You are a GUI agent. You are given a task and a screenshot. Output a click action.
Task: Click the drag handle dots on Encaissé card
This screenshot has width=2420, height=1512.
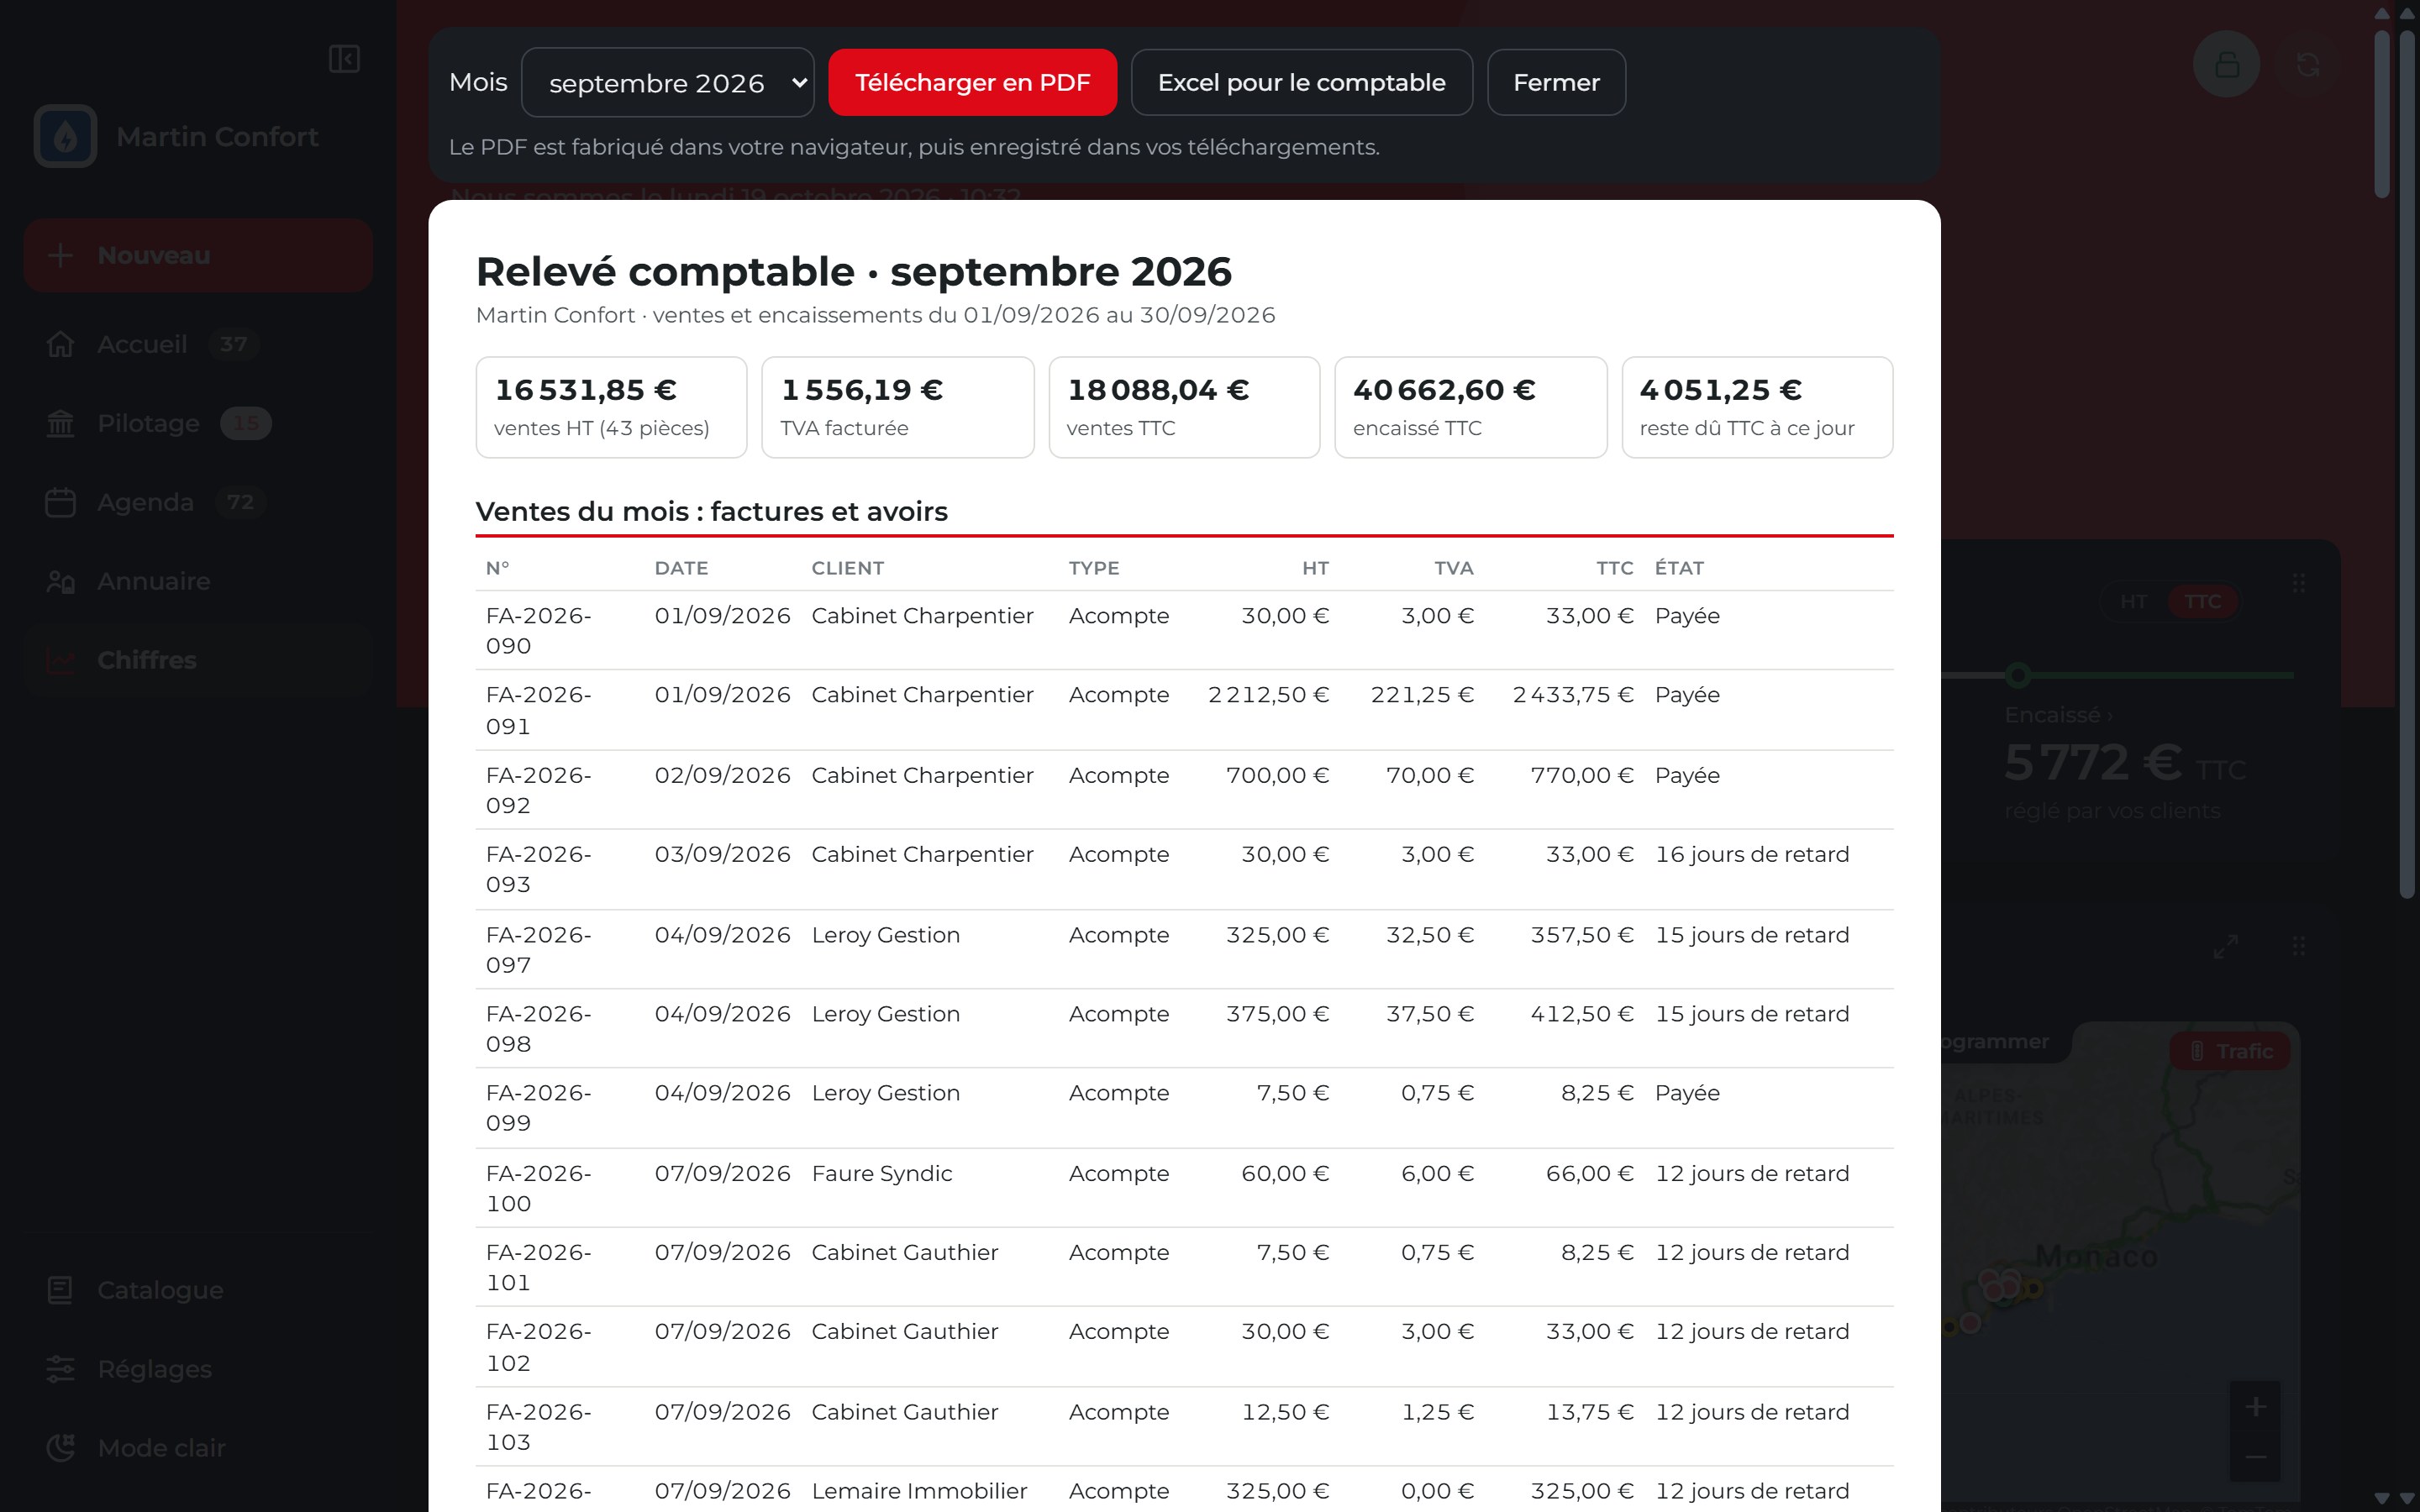[2299, 583]
